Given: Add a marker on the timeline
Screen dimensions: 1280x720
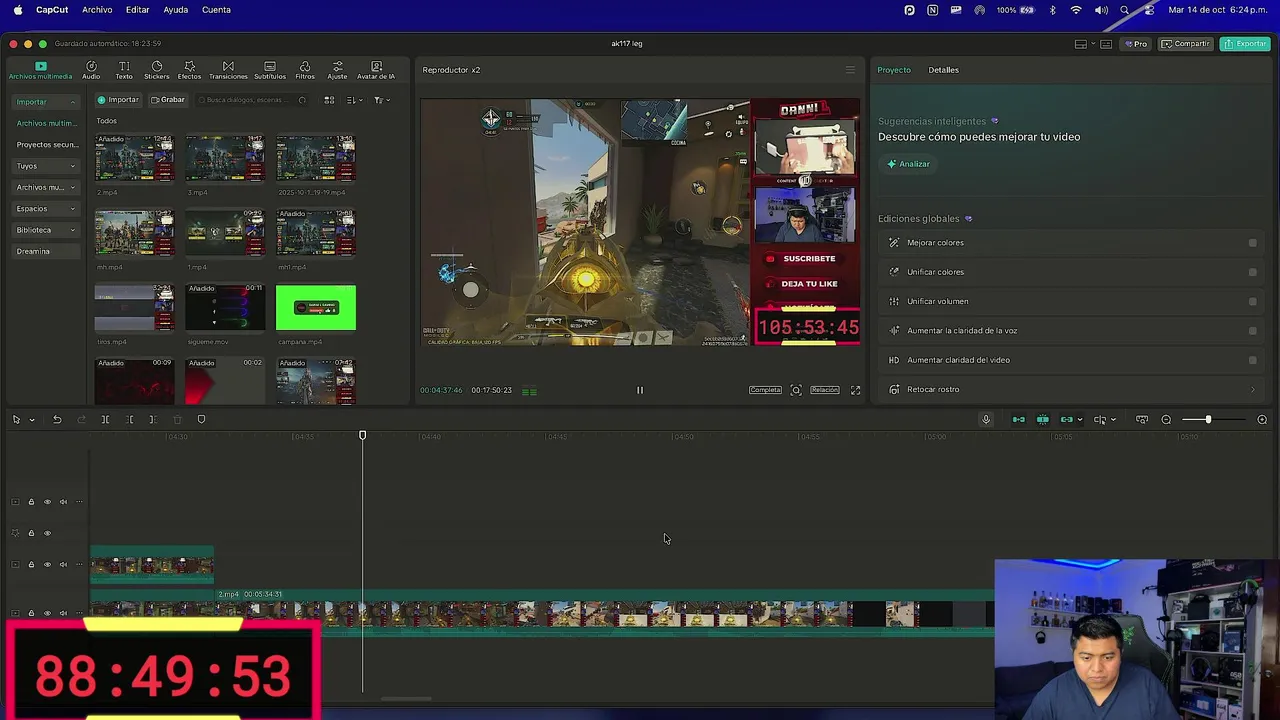Looking at the screenshot, I should click(x=201, y=419).
